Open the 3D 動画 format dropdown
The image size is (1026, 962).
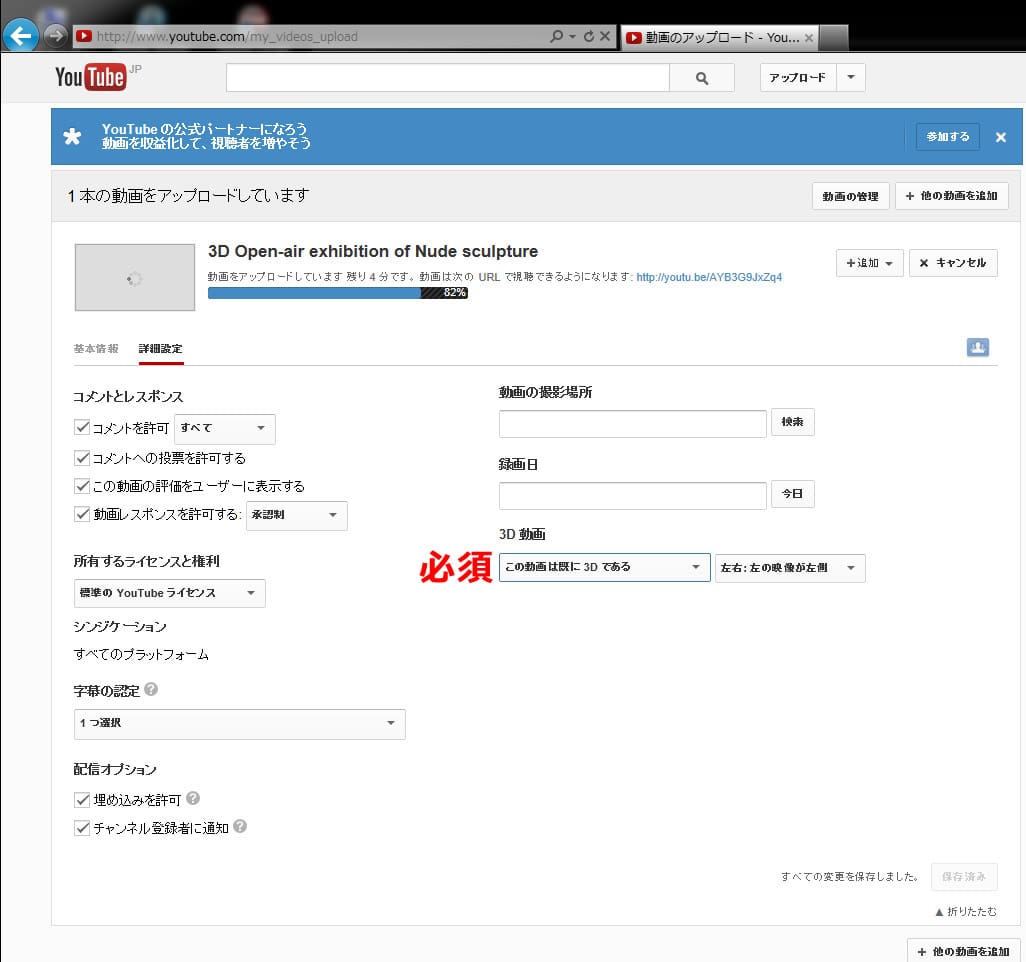coord(604,567)
